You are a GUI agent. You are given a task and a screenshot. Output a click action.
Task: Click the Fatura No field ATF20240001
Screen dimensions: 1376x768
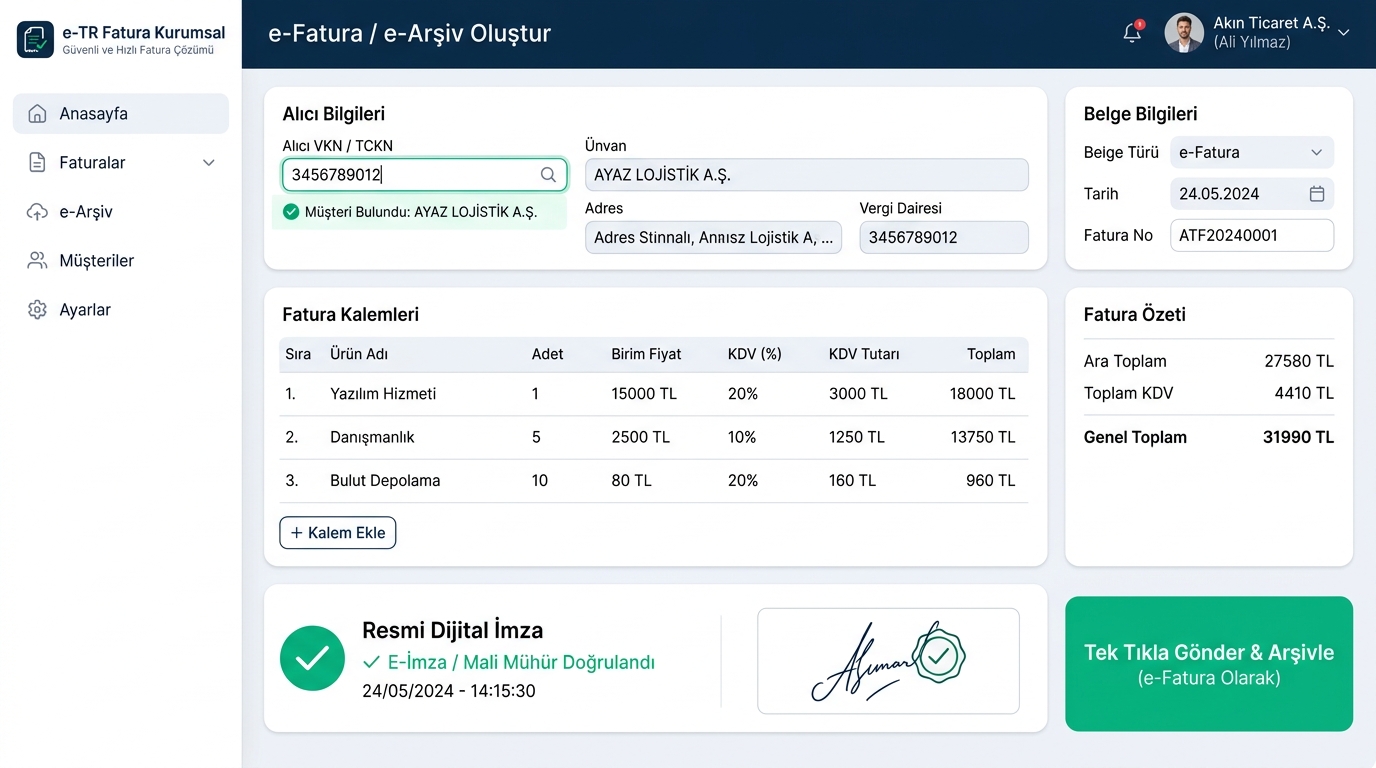click(1252, 235)
